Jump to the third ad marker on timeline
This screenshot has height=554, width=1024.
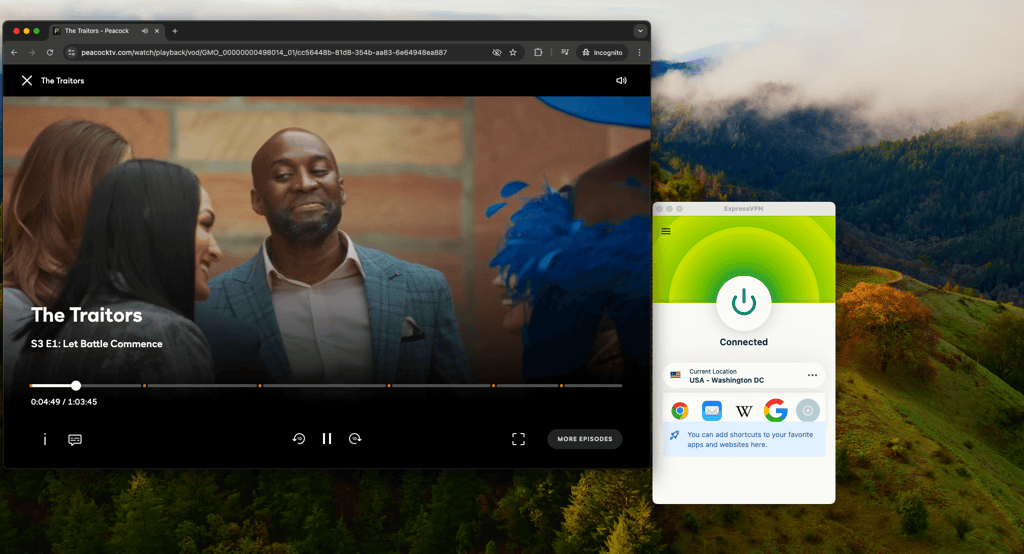tap(389, 385)
